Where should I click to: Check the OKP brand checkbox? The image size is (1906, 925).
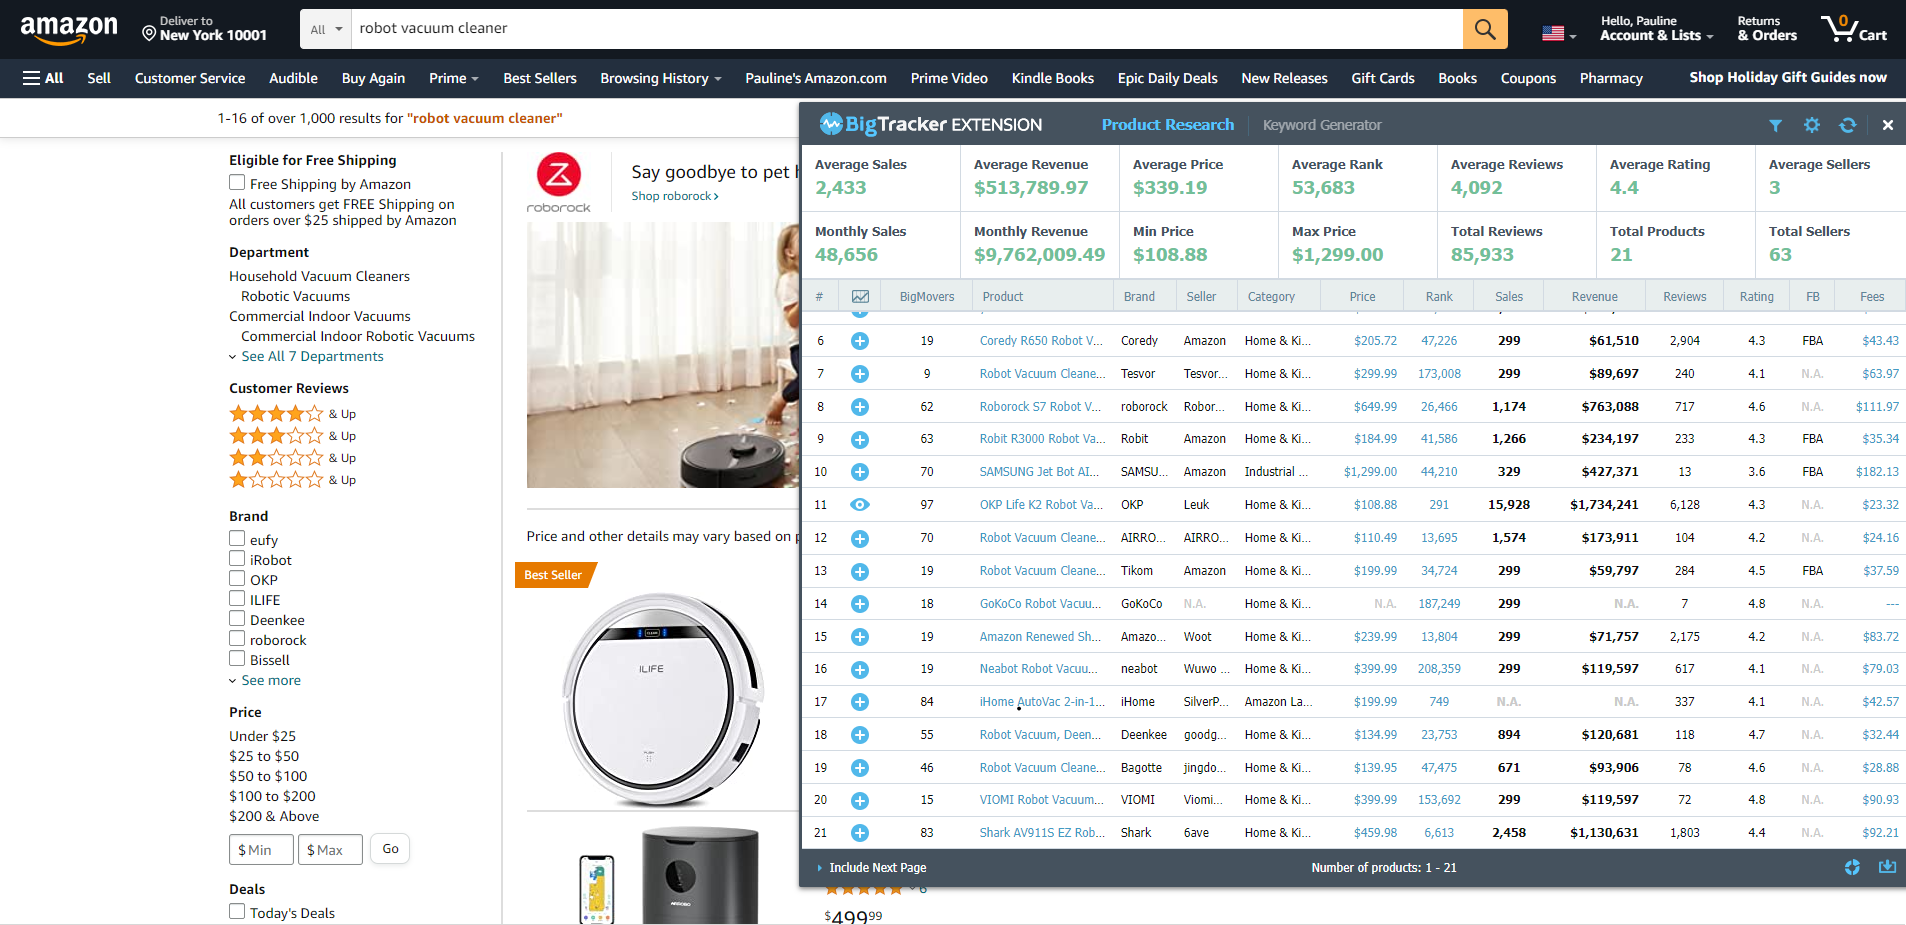click(x=237, y=579)
